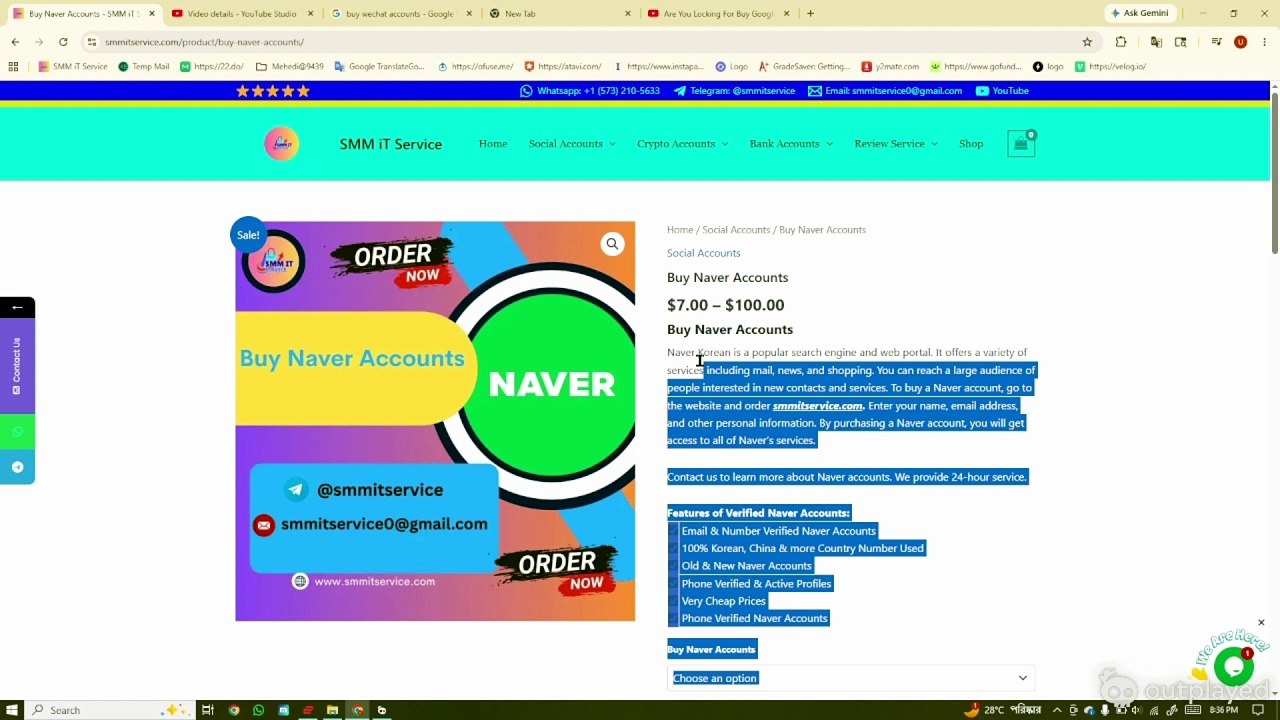
Task: Click the Social Accounts breadcrumb link
Action: tap(736, 230)
